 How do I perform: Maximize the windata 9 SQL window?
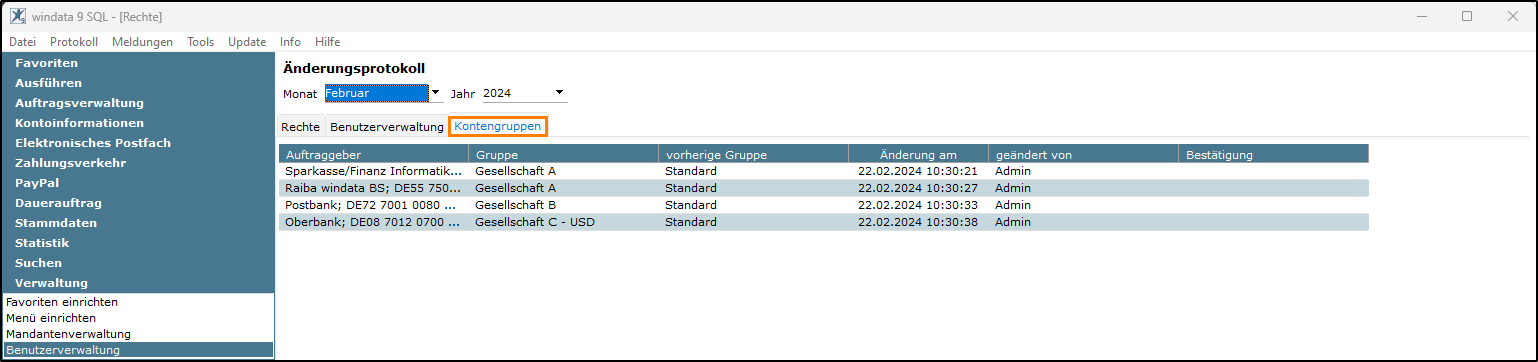click(x=1467, y=16)
